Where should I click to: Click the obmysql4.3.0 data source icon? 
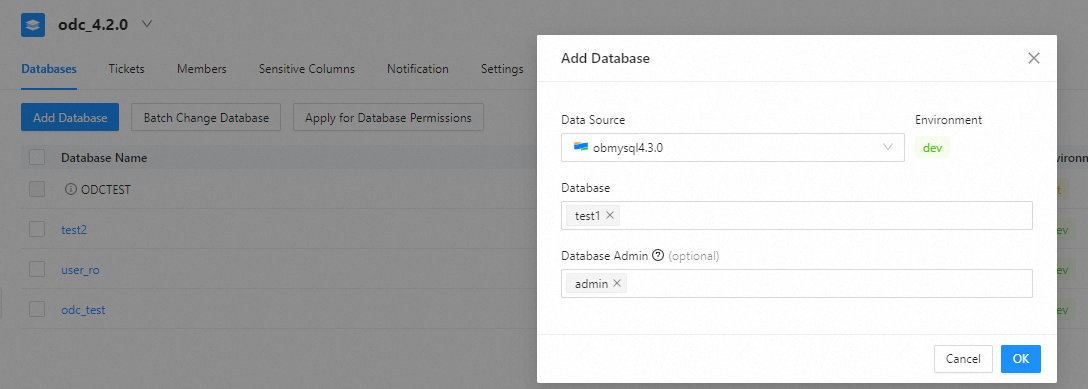pyautogui.click(x=581, y=147)
